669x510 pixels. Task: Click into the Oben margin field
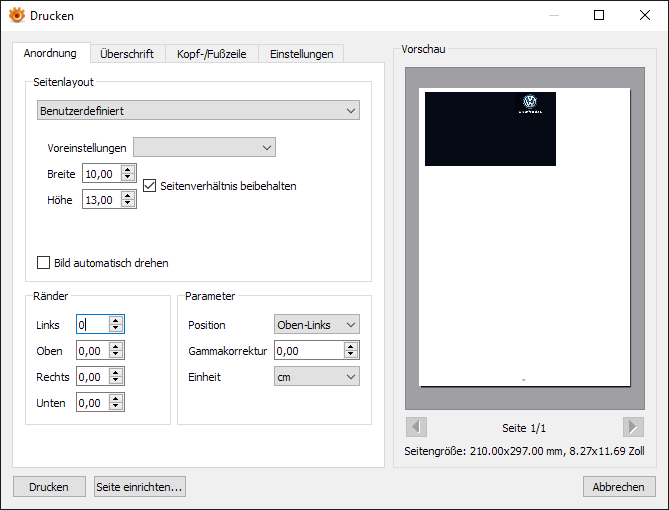[93, 351]
